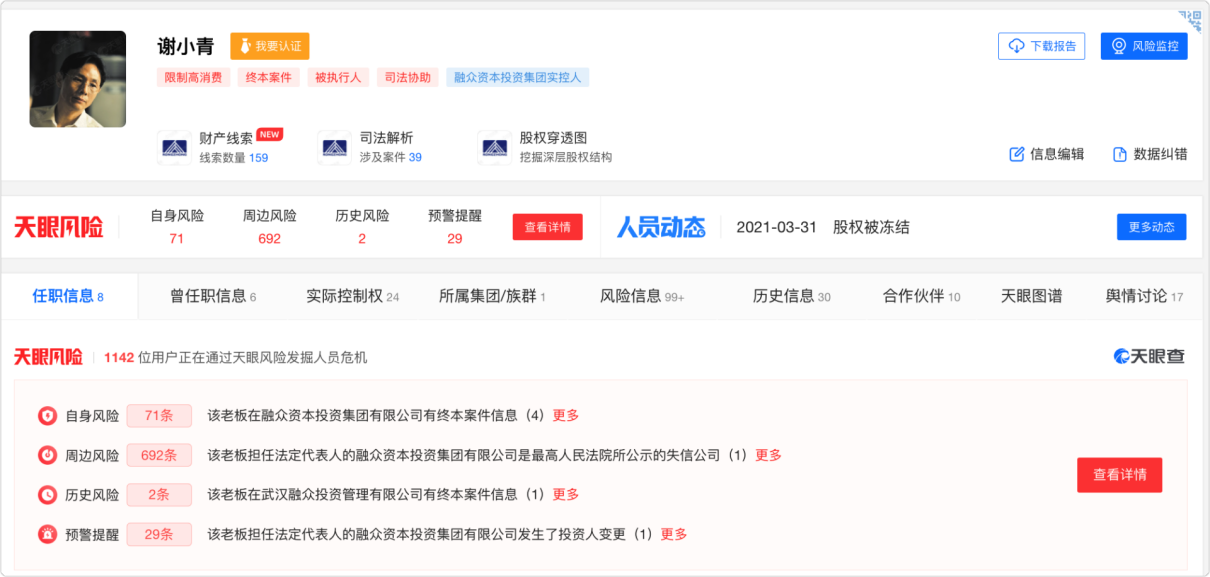1210x577 pixels.
Task: Click the 71条 risk count badge
Action: pos(159,416)
